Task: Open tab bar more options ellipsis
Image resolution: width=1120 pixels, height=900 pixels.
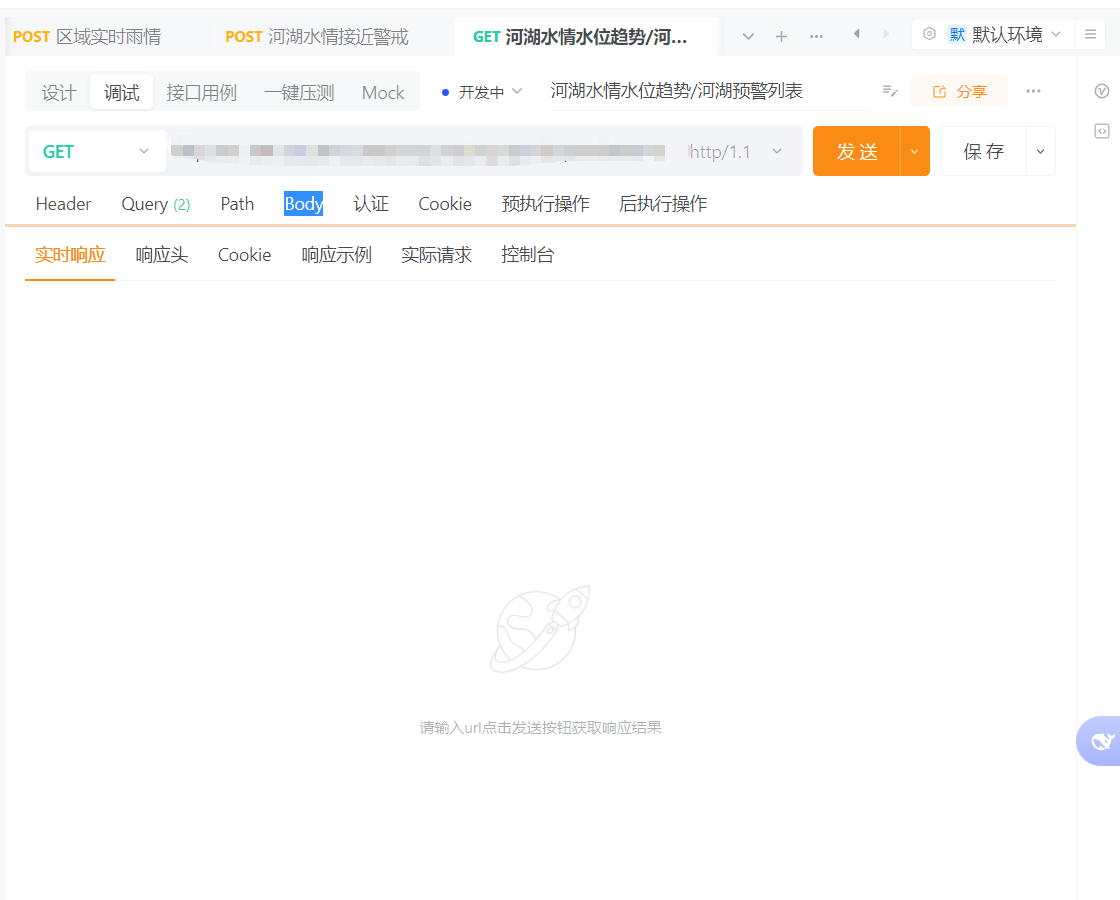Action: point(816,36)
